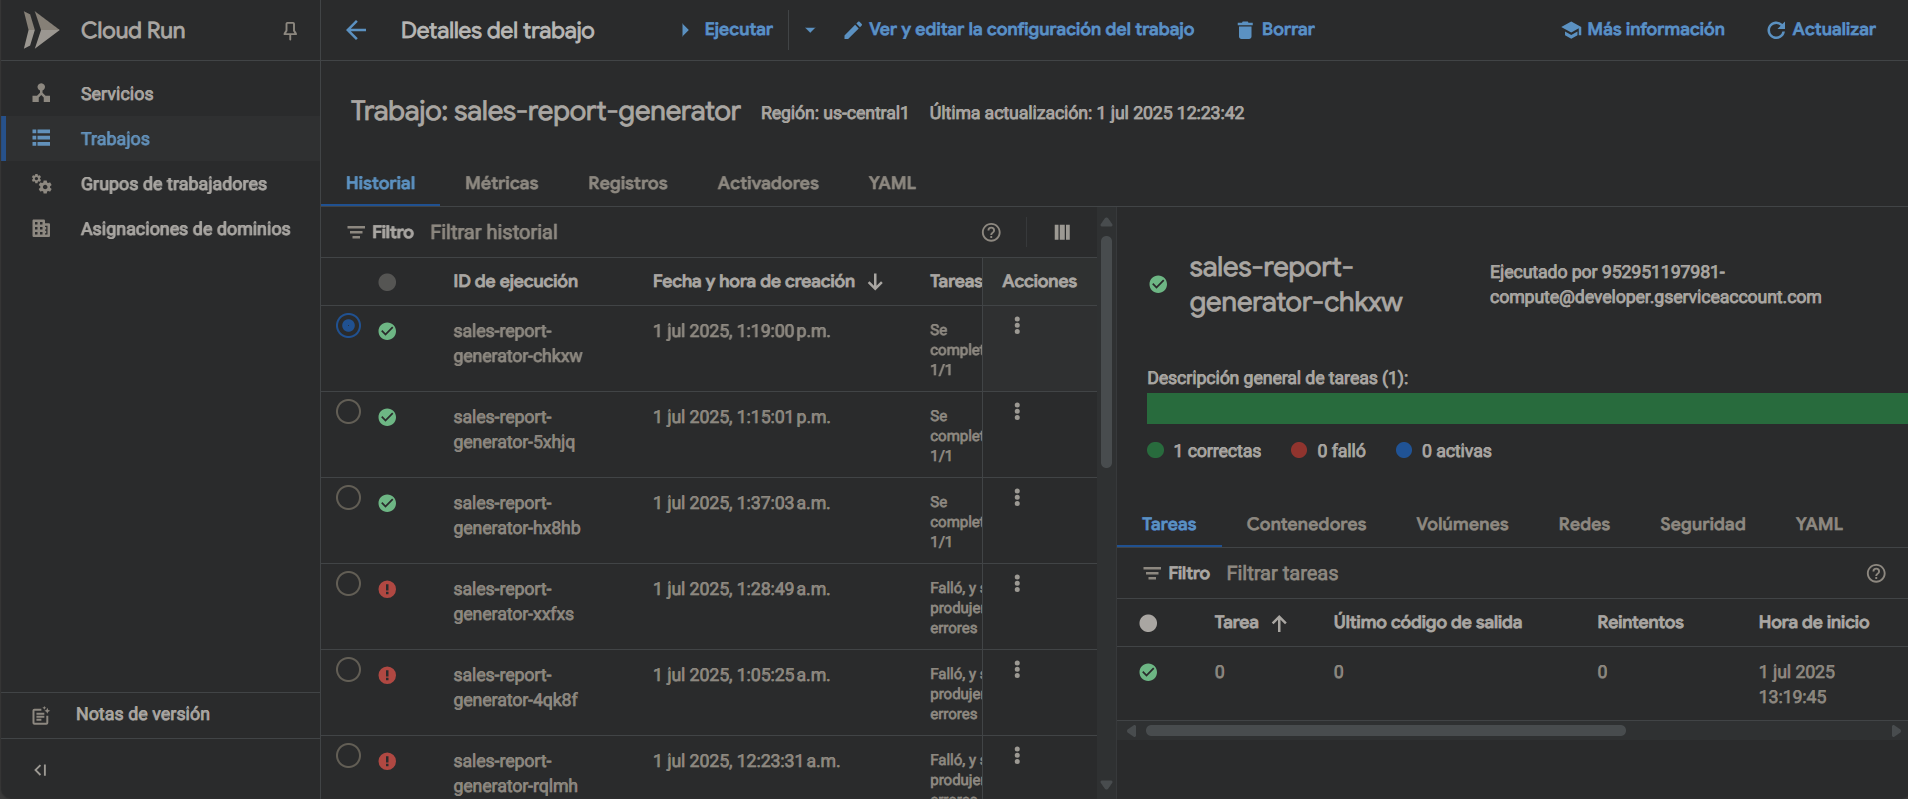Viewport: 1908px width, 799px height.
Task: Open Asignaciones de dominios
Action: coord(185,229)
